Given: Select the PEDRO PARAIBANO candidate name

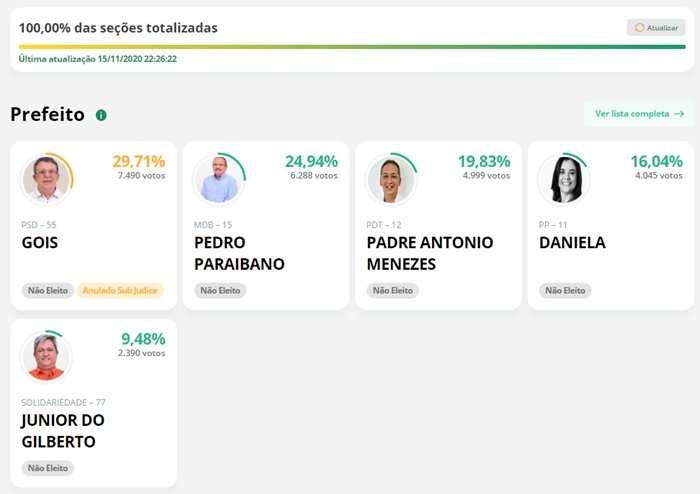Looking at the screenshot, I should point(239,253).
